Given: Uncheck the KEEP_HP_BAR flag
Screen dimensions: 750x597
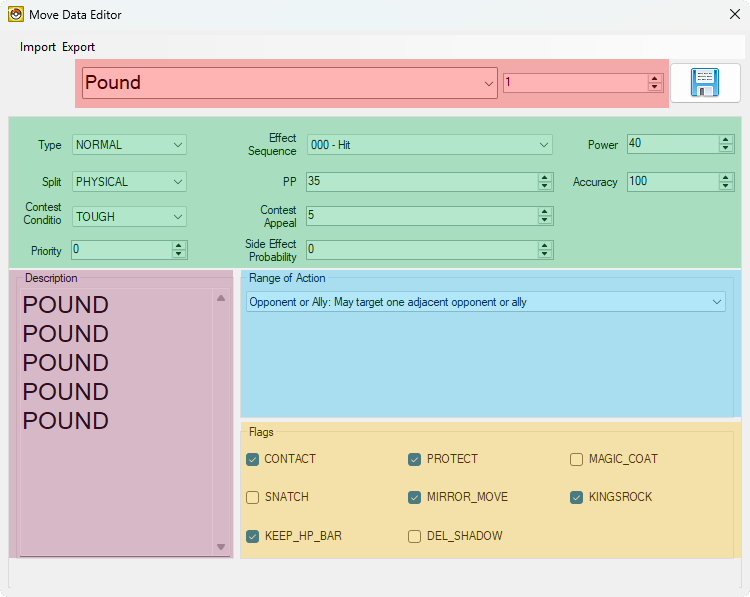Looking at the screenshot, I should pos(253,536).
